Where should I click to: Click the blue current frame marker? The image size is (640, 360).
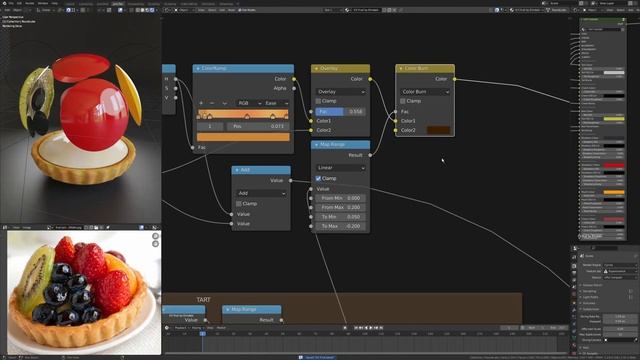pos(202,333)
